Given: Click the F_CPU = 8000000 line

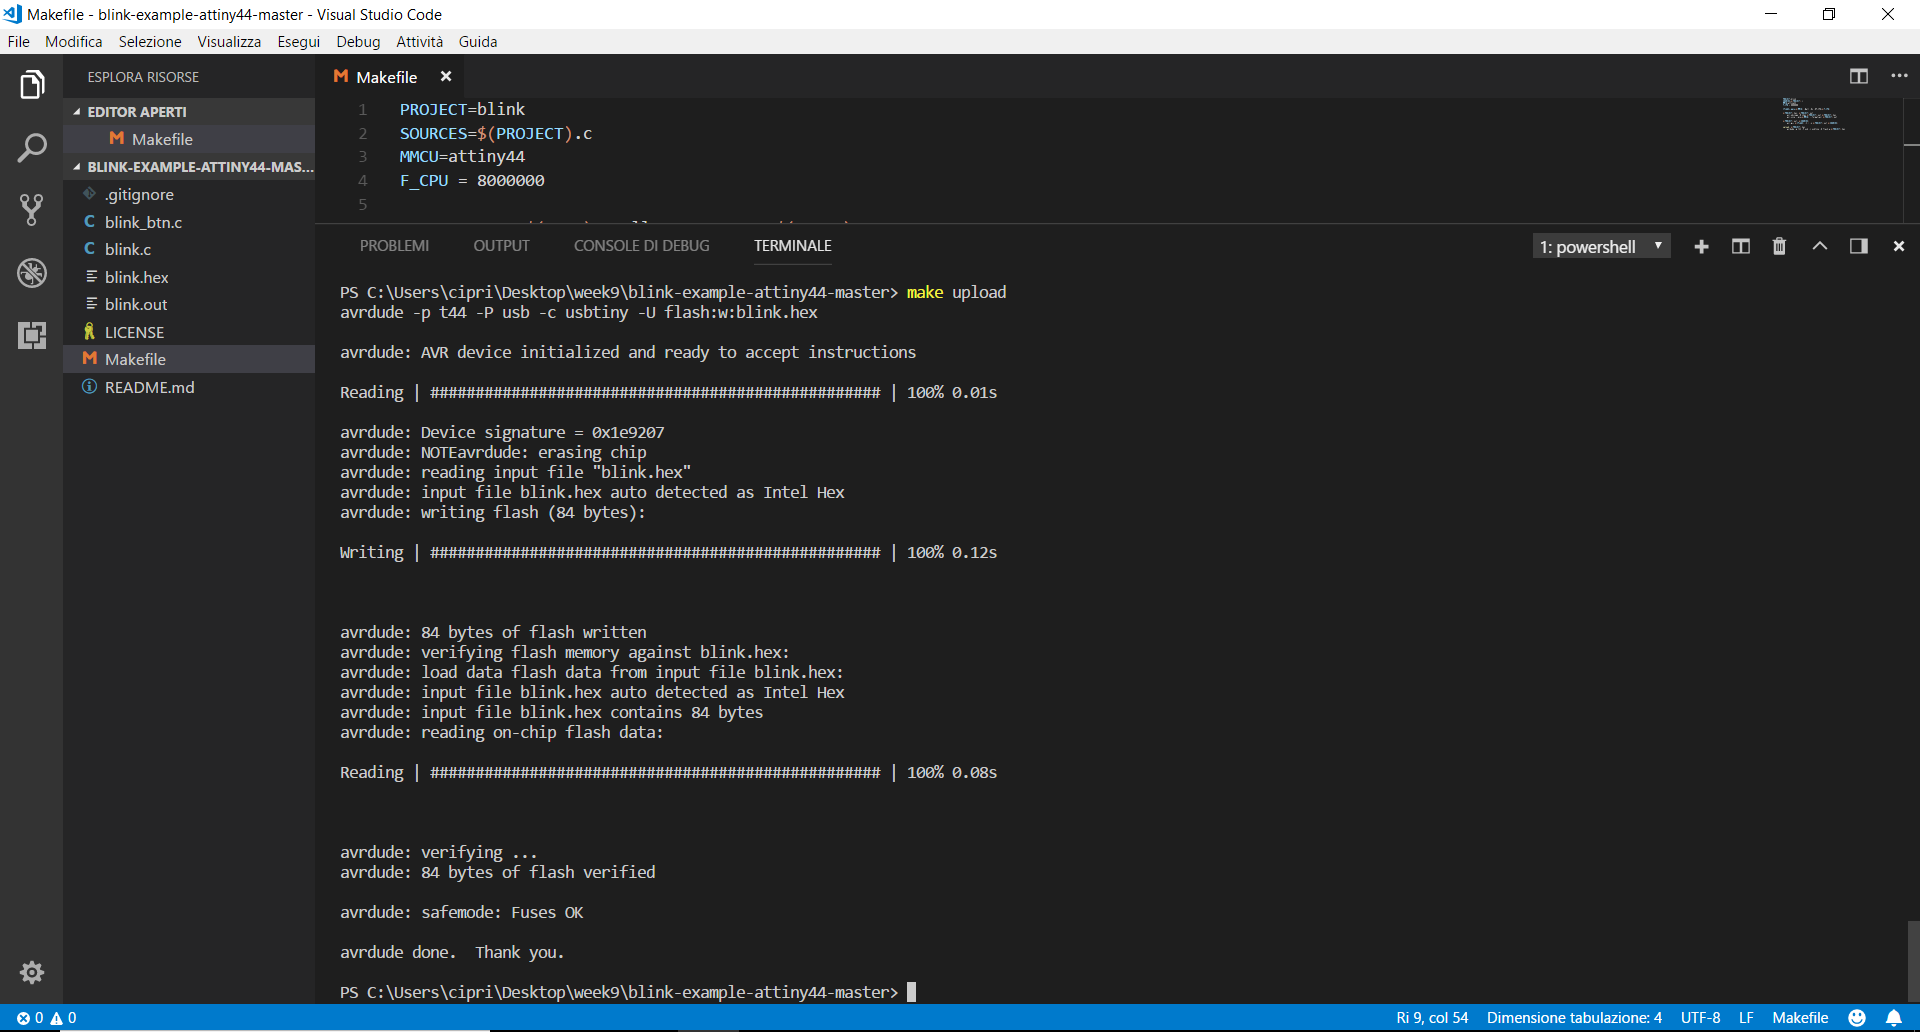Looking at the screenshot, I should [x=472, y=181].
